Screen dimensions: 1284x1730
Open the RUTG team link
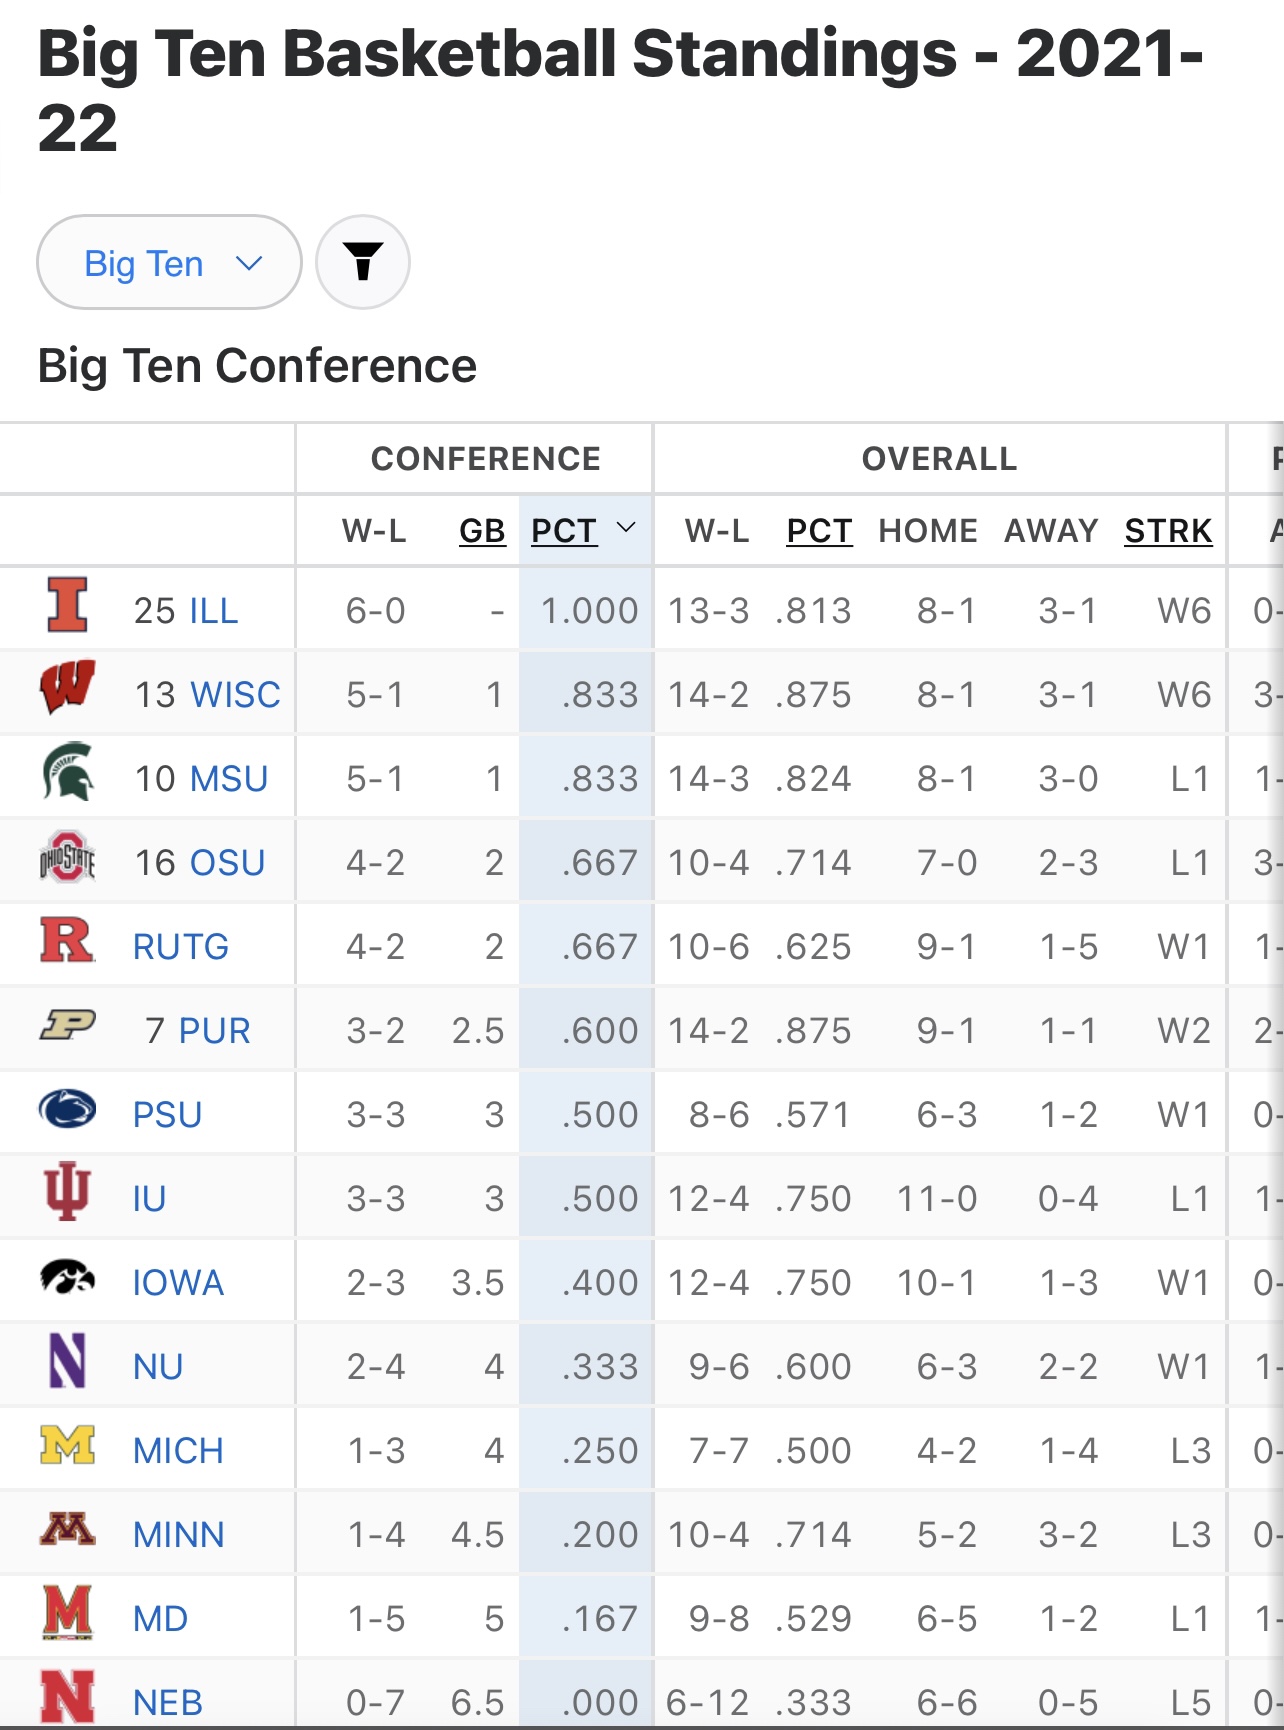tap(181, 946)
